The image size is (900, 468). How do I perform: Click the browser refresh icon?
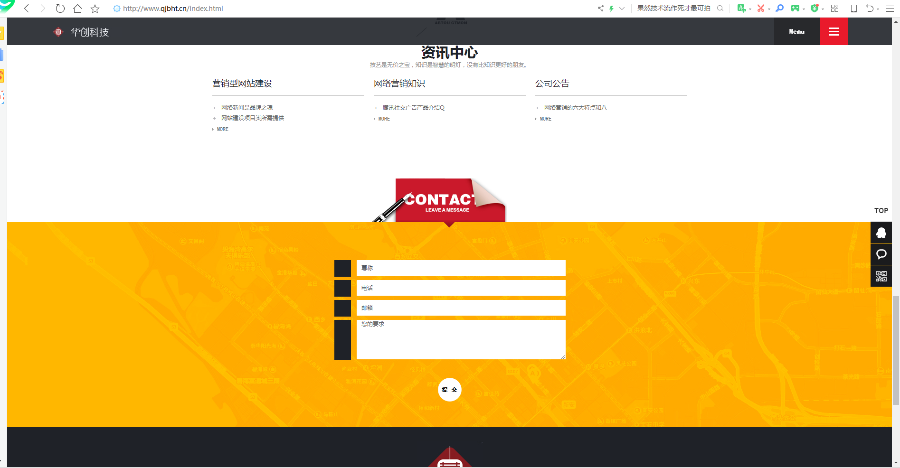pos(60,8)
